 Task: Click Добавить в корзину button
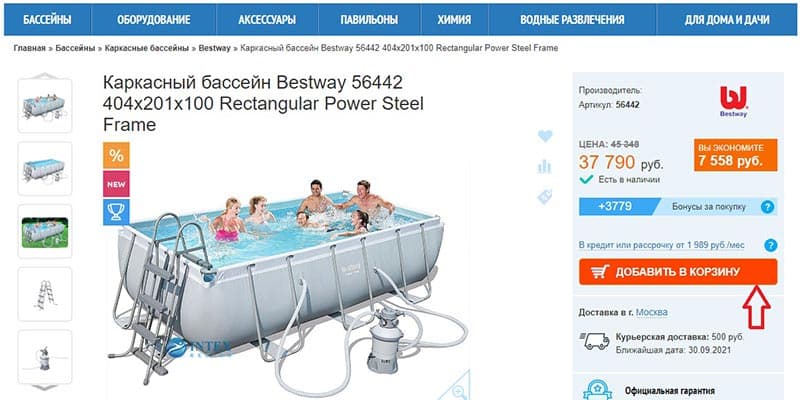(678, 272)
